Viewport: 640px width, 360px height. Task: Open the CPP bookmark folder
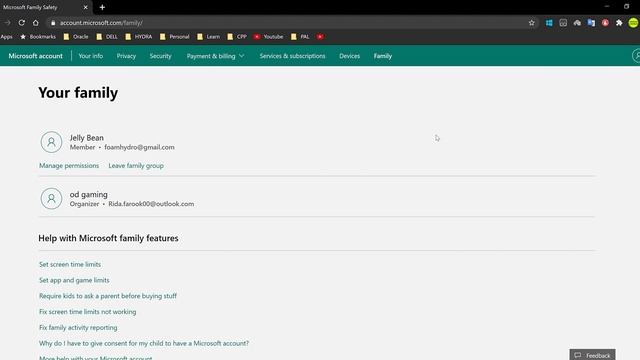[237, 37]
